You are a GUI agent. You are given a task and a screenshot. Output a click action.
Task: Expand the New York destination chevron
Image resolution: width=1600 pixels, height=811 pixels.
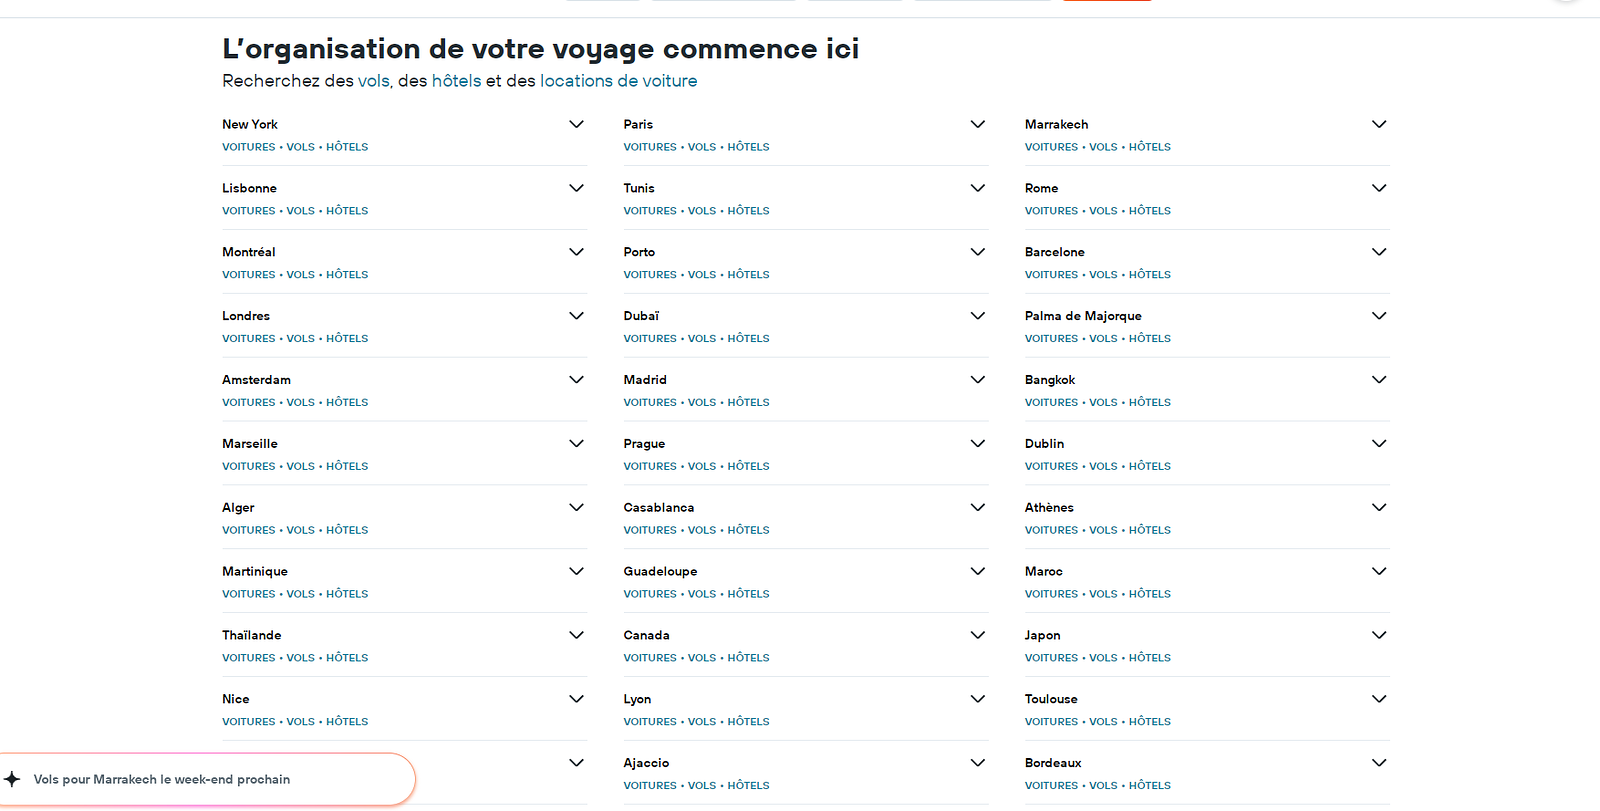tap(577, 124)
